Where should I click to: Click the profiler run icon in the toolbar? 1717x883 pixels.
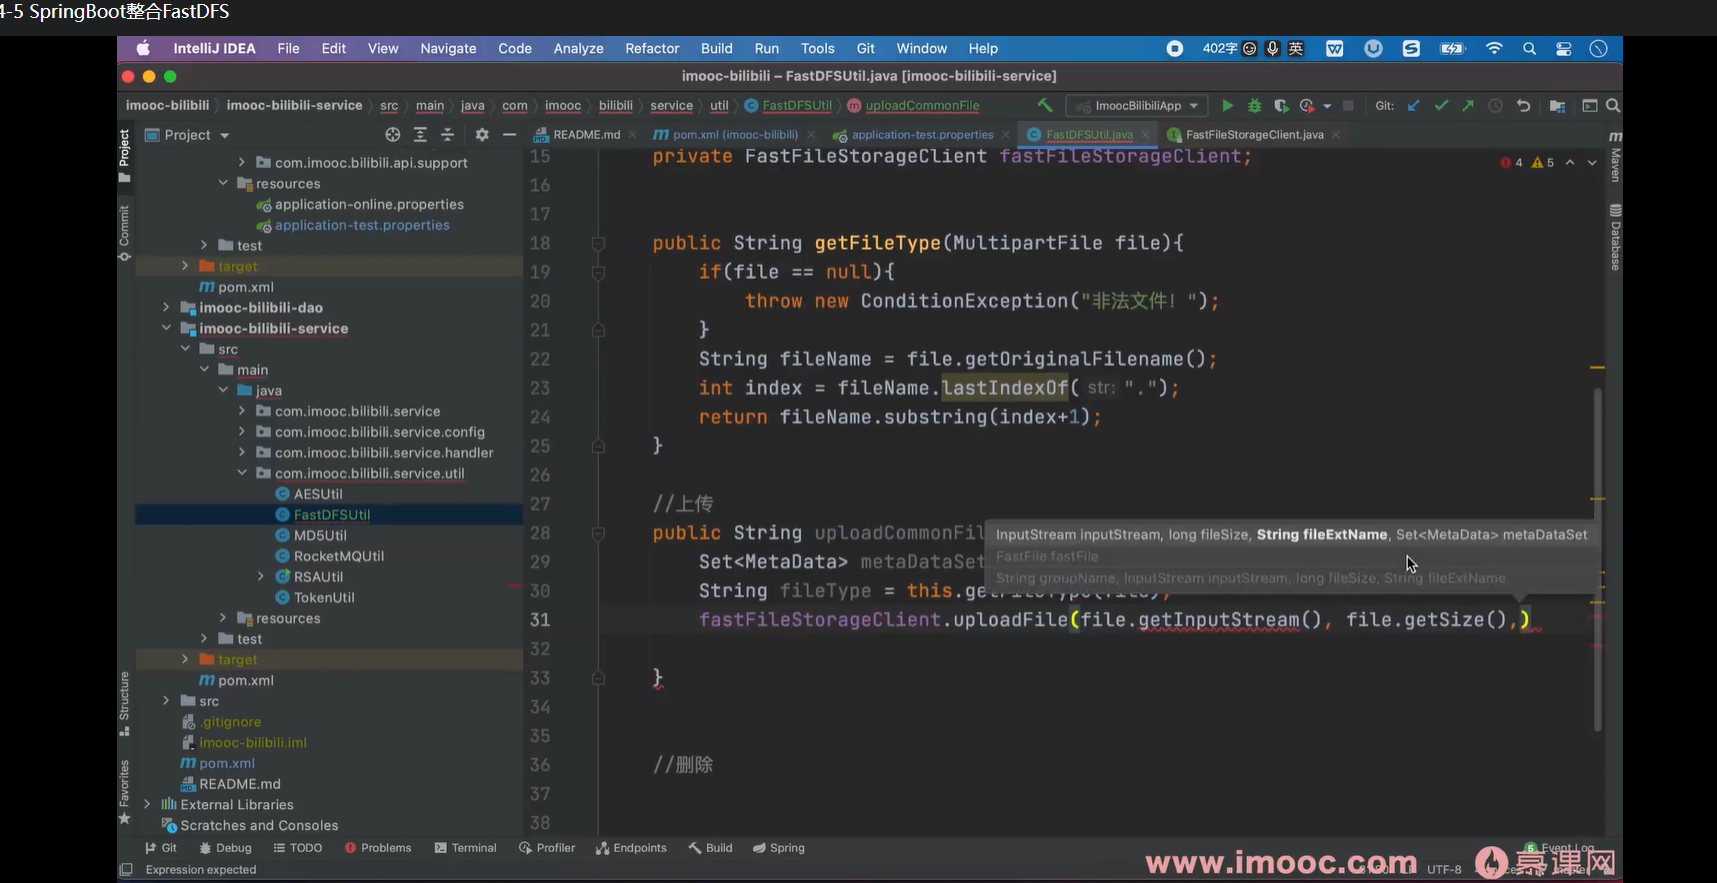[1307, 105]
